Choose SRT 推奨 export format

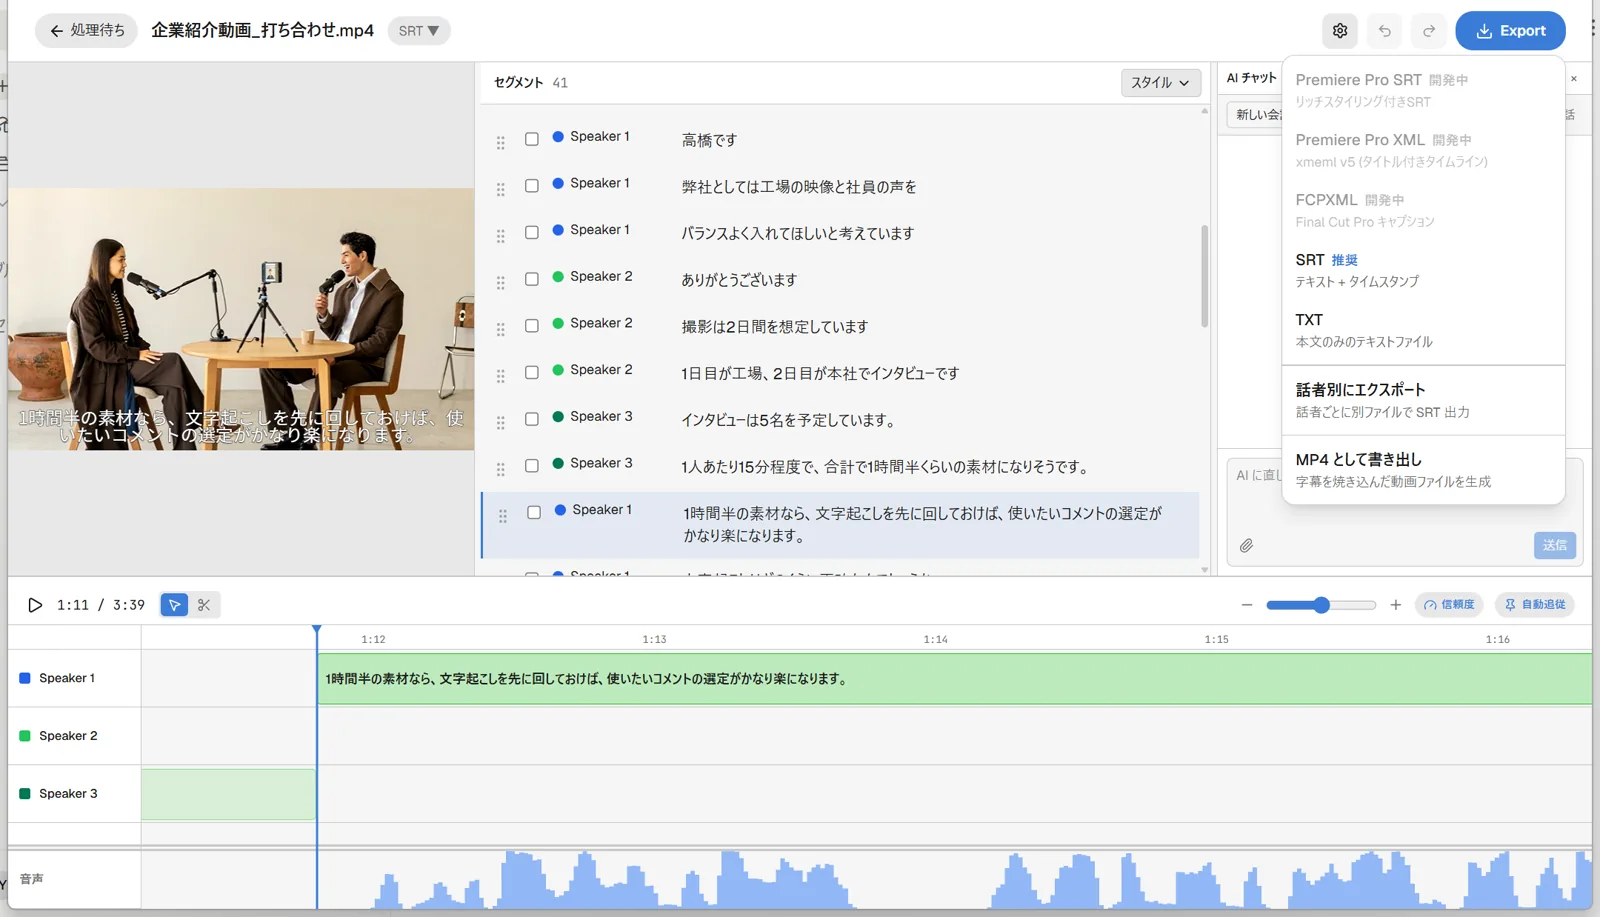coord(1423,270)
